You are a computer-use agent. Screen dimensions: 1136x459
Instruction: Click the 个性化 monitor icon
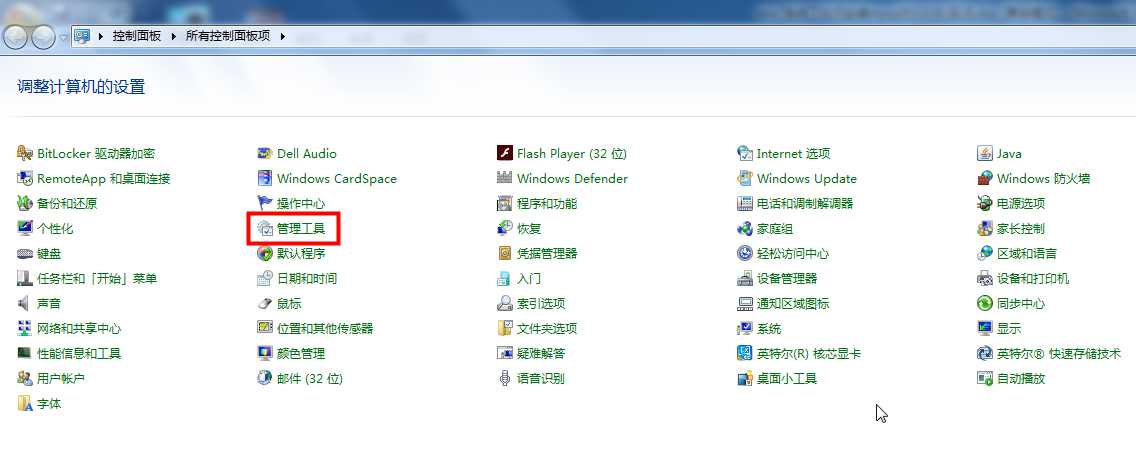[x=25, y=228]
